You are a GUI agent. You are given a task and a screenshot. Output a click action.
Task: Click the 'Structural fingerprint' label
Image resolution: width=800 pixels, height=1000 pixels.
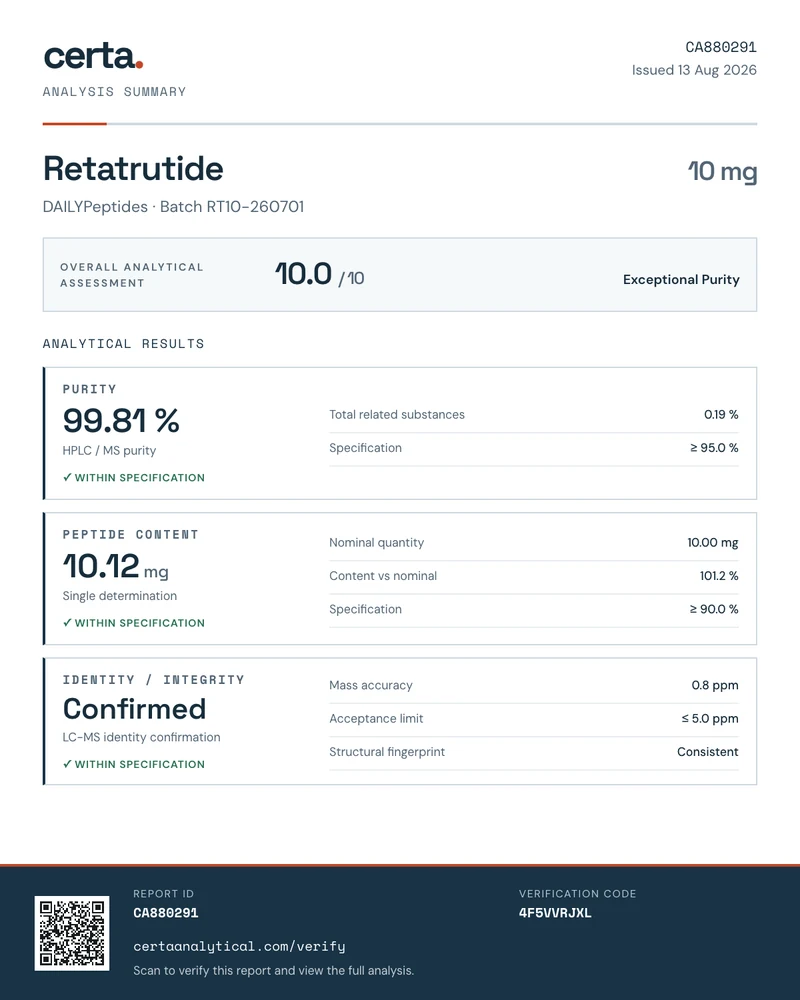tap(387, 752)
